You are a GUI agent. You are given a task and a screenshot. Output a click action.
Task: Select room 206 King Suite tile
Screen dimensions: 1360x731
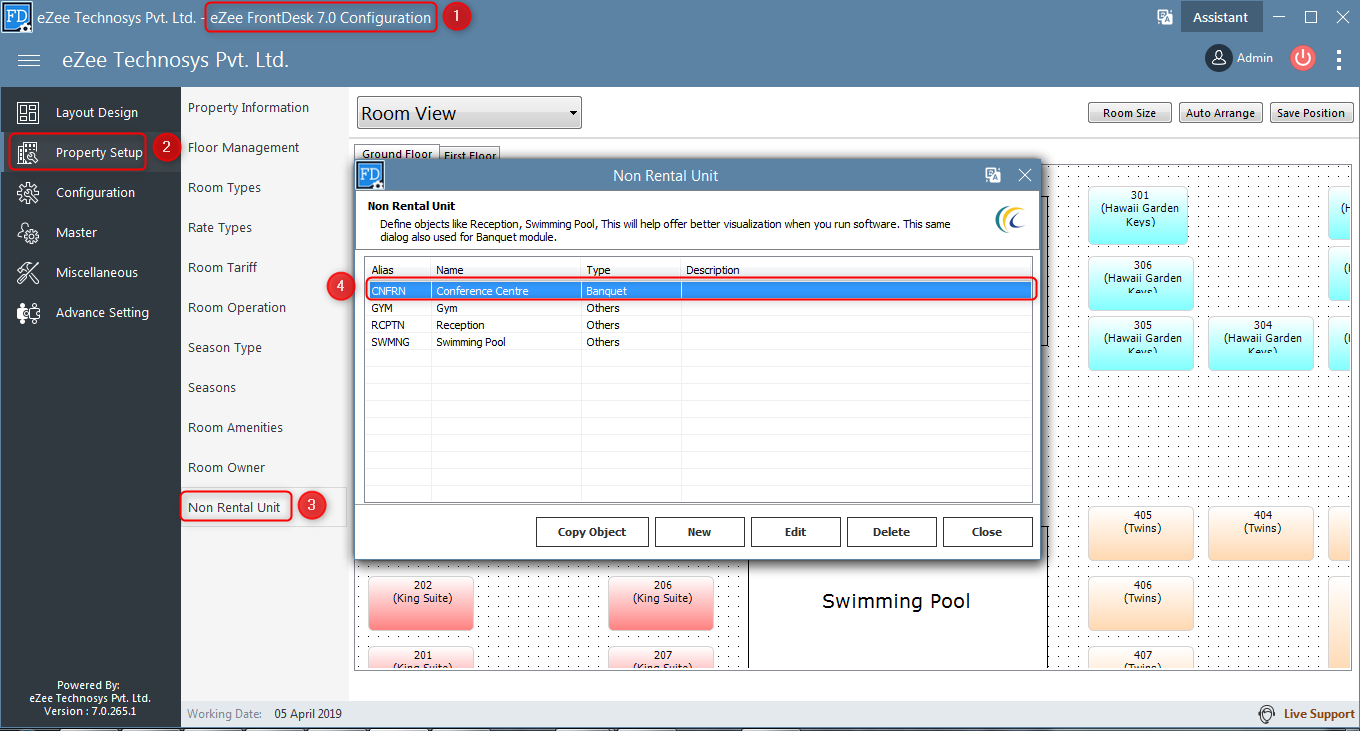(661, 603)
